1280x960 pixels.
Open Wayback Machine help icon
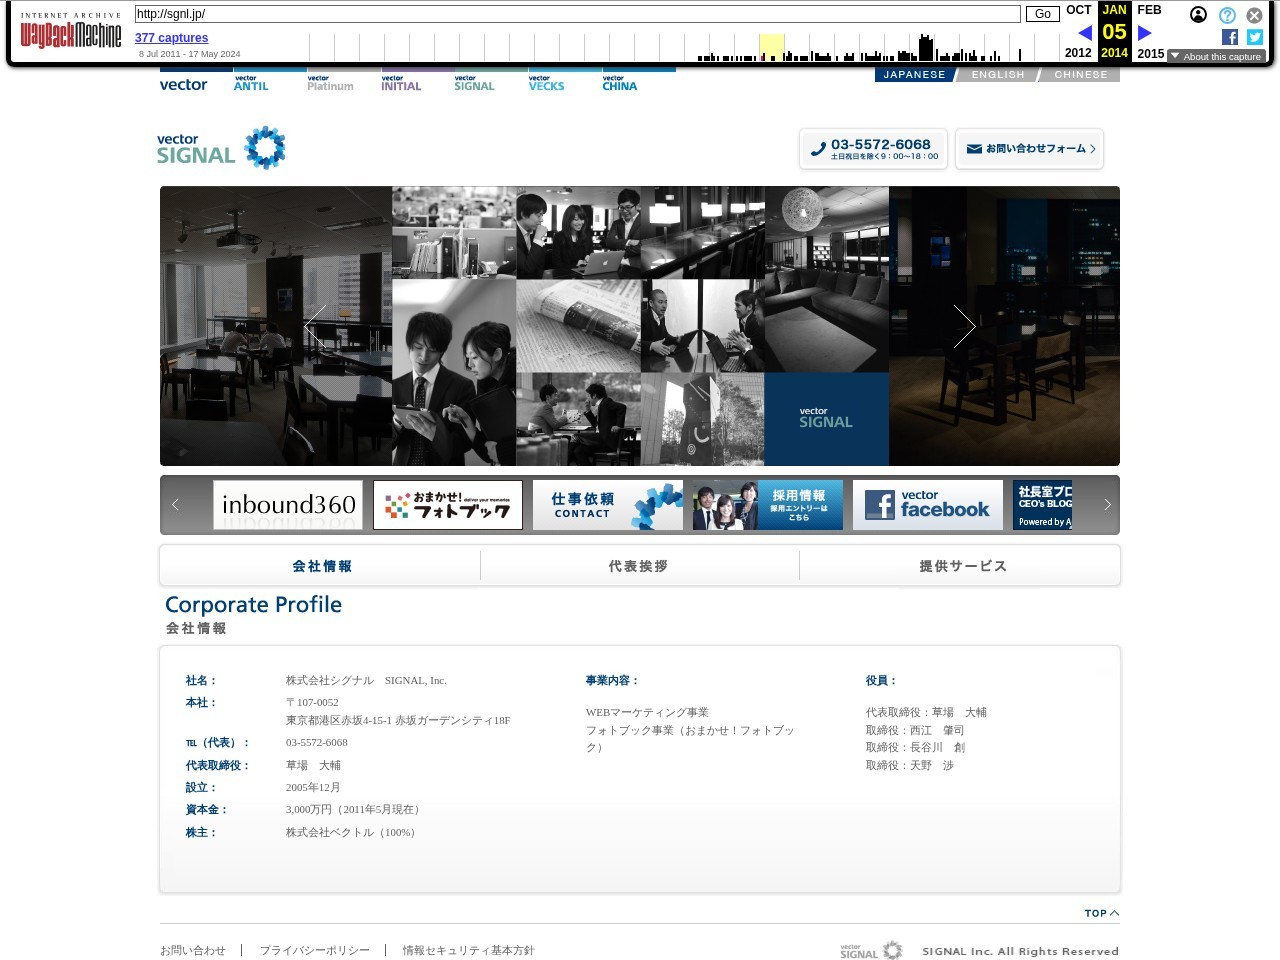(1227, 15)
